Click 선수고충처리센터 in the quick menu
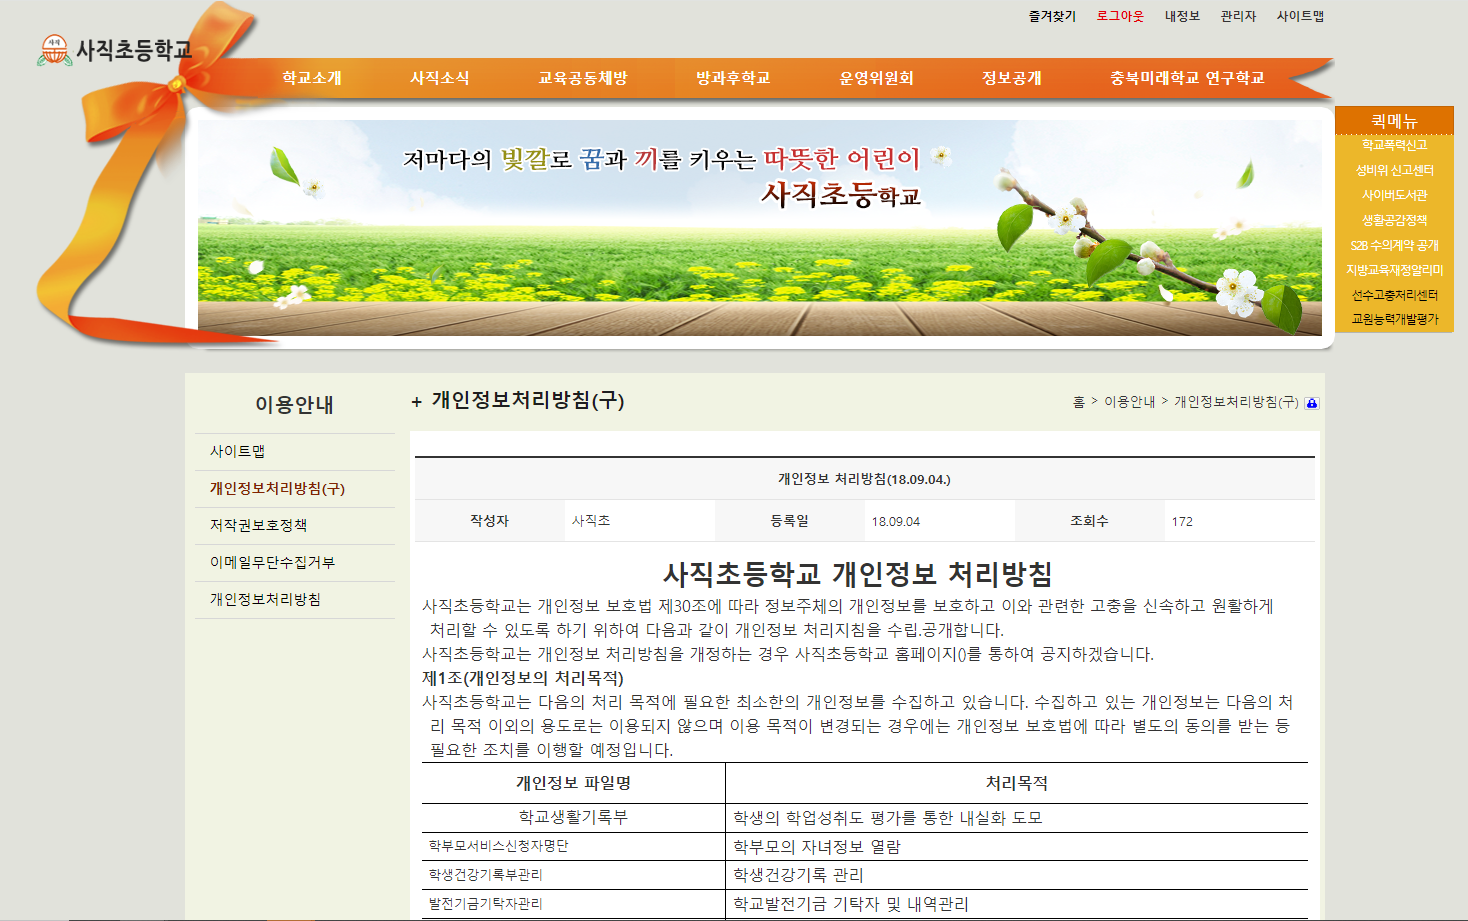This screenshot has width=1468, height=921. pyautogui.click(x=1394, y=295)
